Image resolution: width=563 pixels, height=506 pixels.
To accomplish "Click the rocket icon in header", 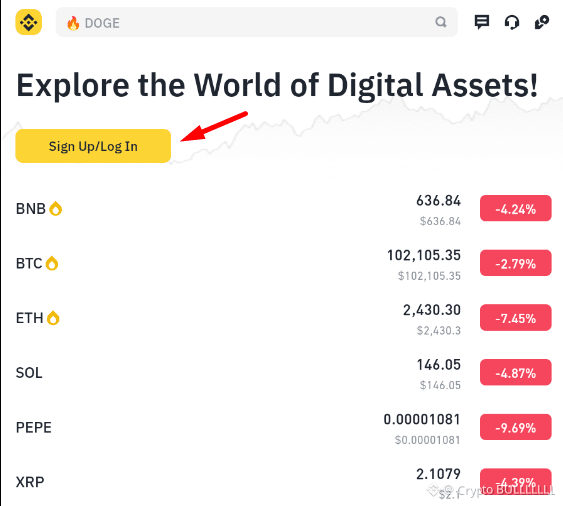I will [542, 22].
